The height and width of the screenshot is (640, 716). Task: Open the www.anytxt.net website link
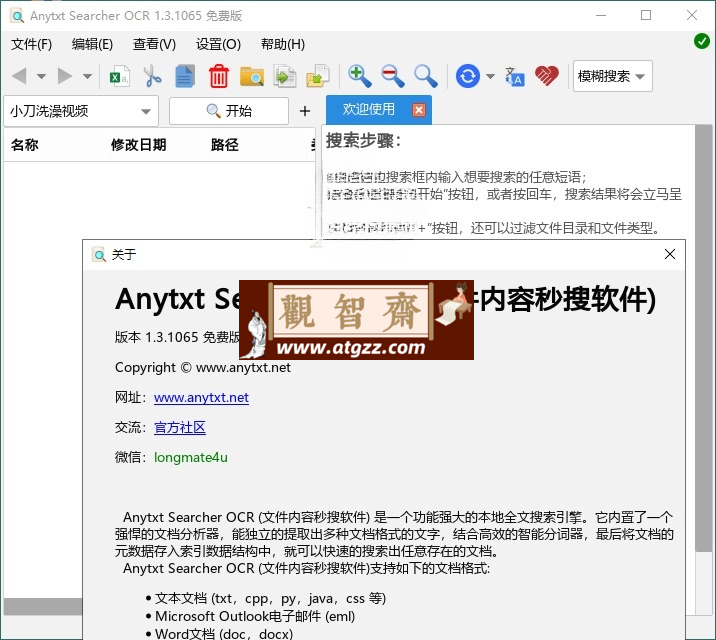[201, 398]
